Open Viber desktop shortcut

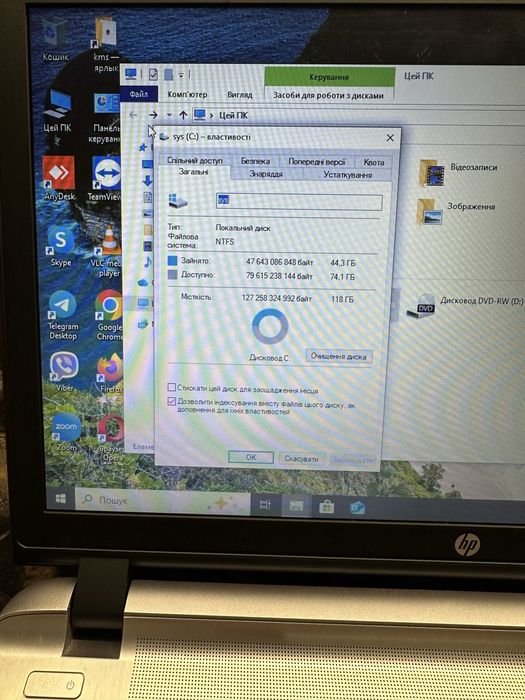[x=64, y=371]
